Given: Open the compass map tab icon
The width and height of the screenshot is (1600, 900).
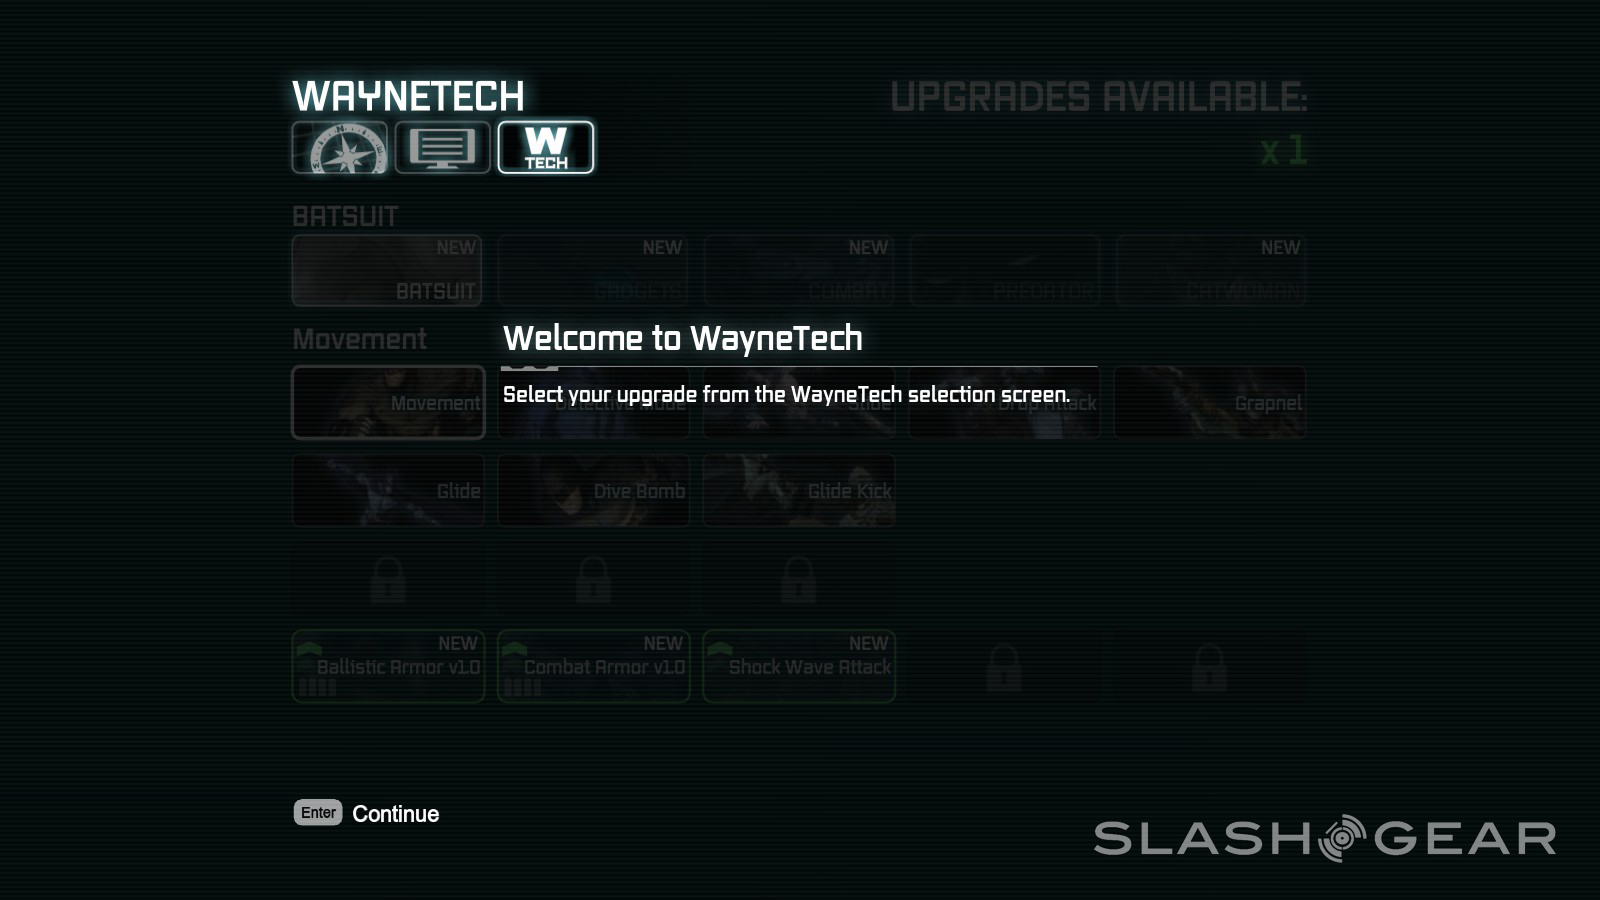Looking at the screenshot, I should 339,148.
